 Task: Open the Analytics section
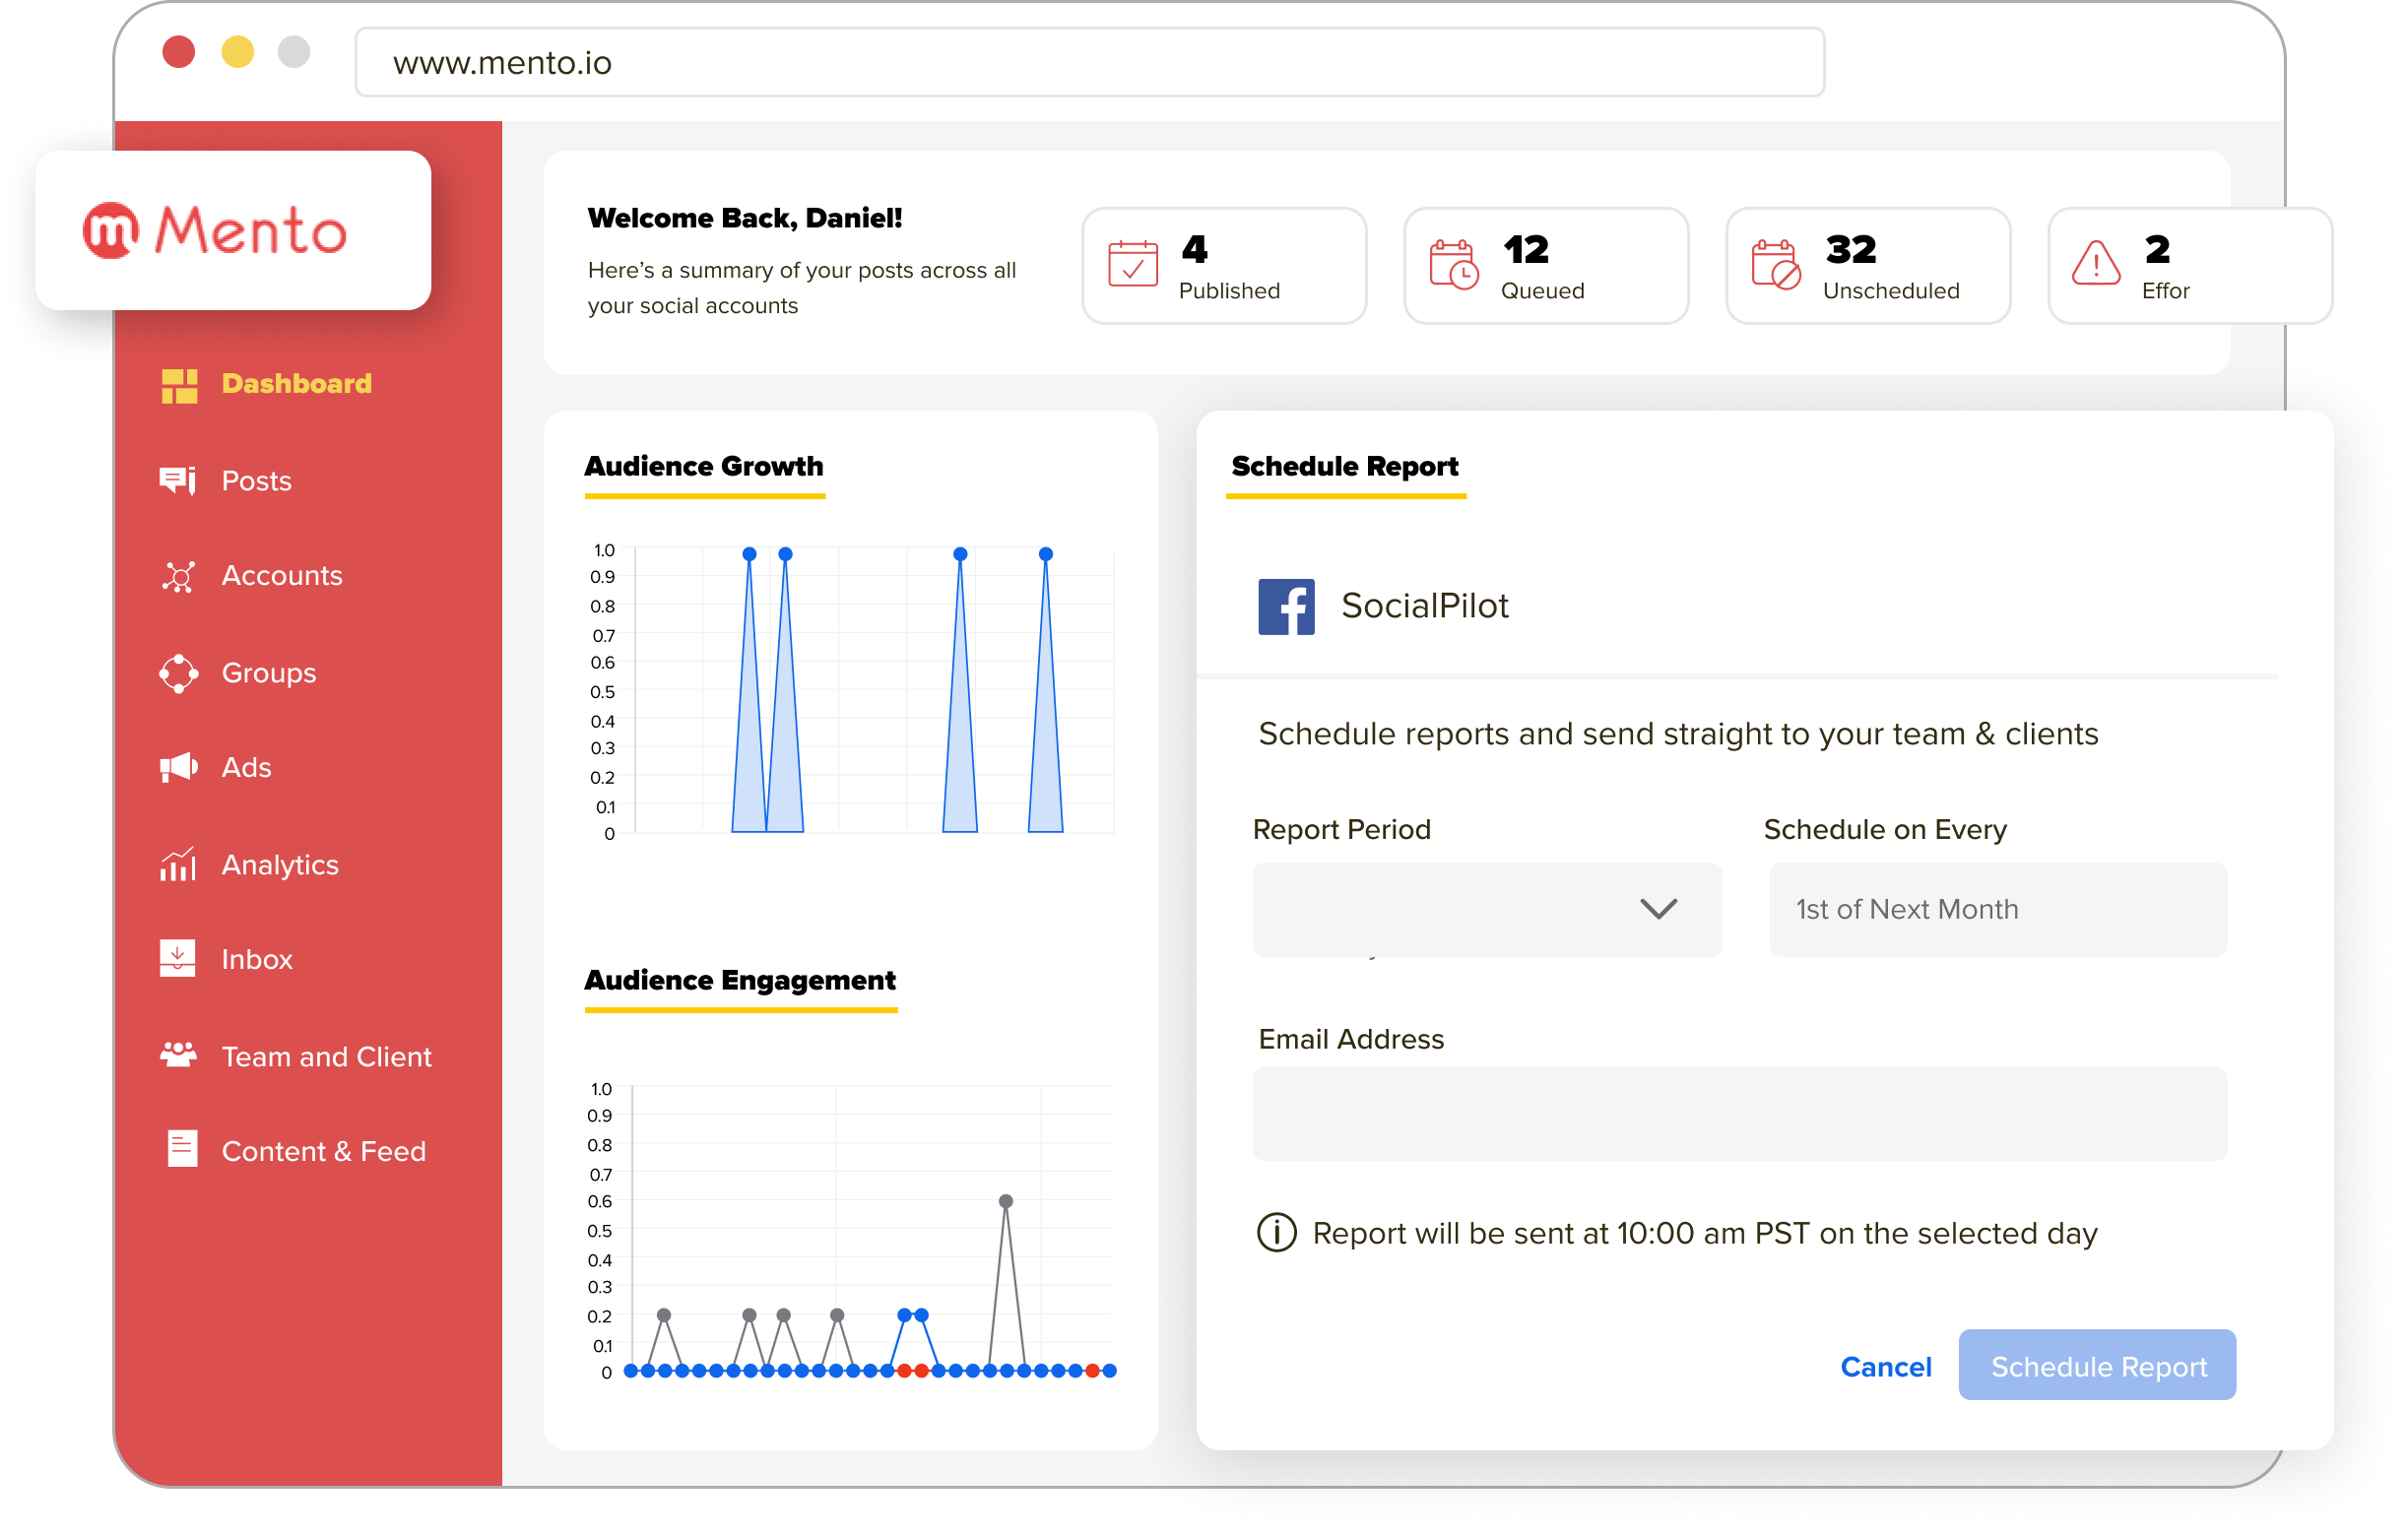click(280, 866)
